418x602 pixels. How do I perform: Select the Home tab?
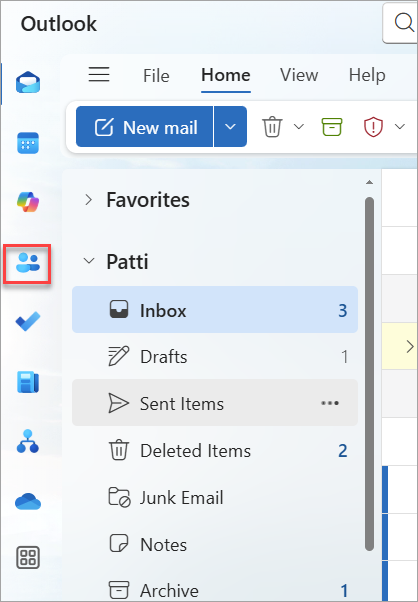click(x=226, y=75)
